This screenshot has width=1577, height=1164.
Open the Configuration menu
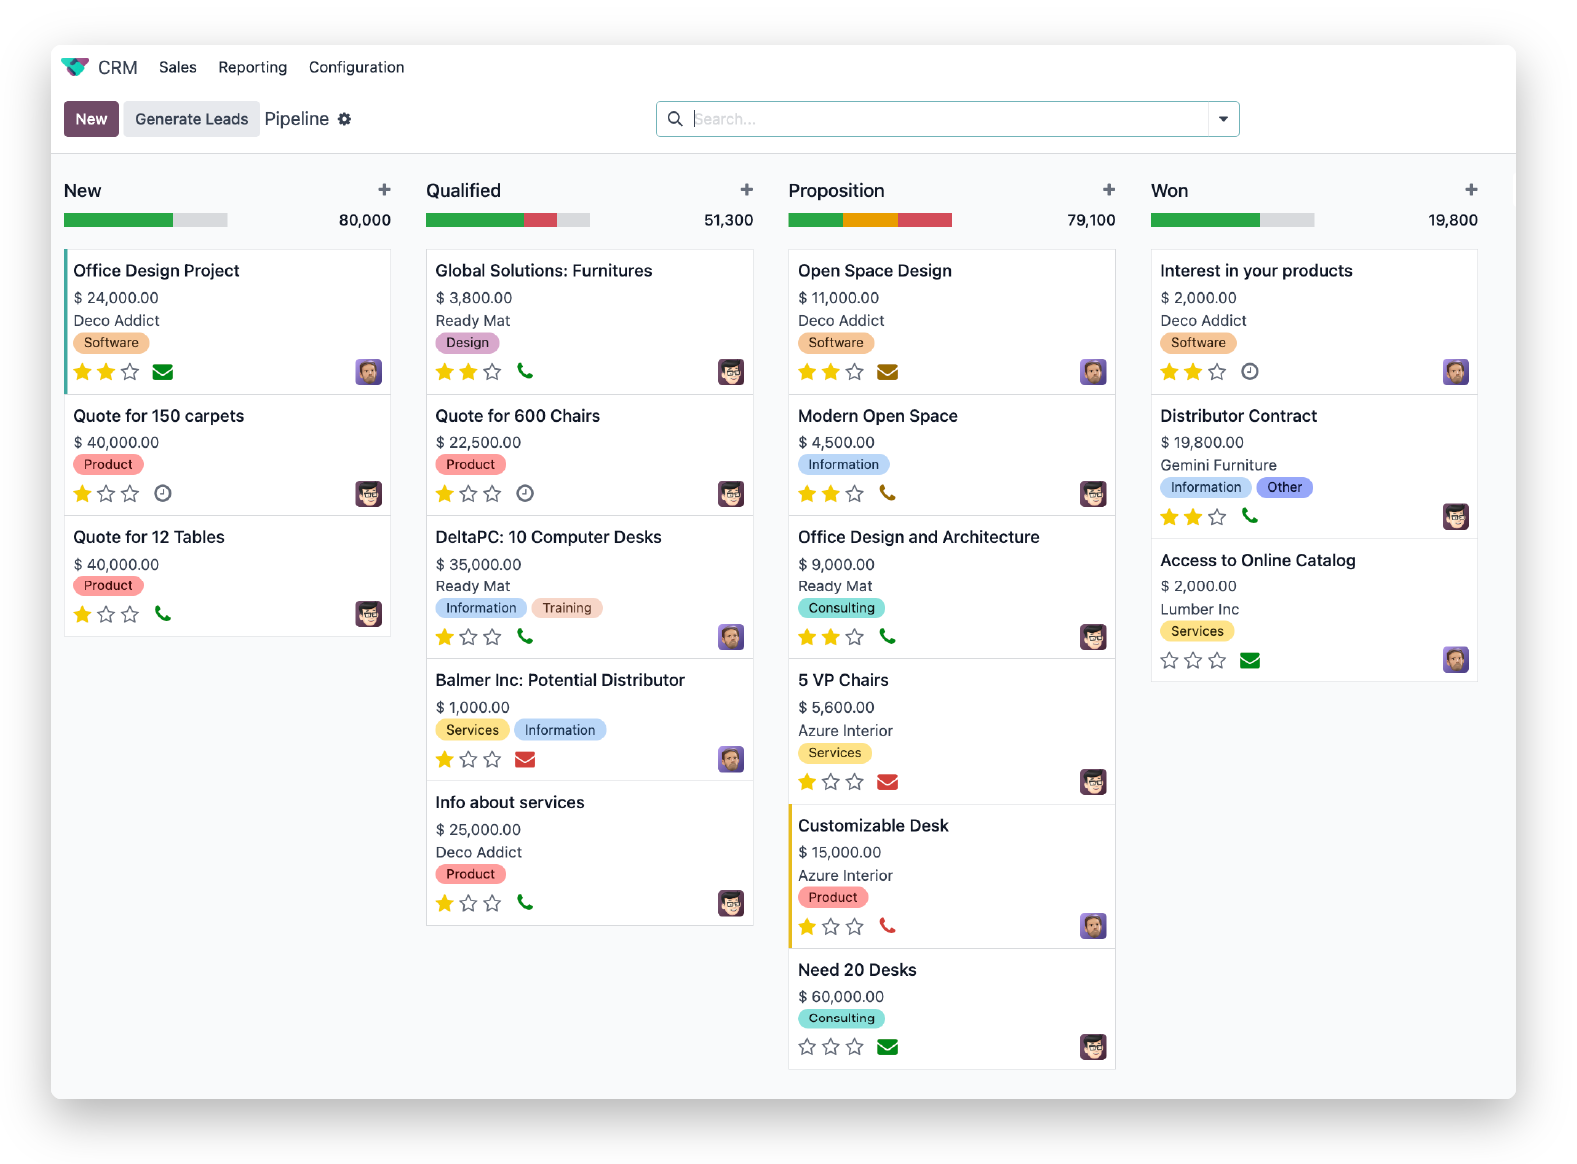pos(356,67)
